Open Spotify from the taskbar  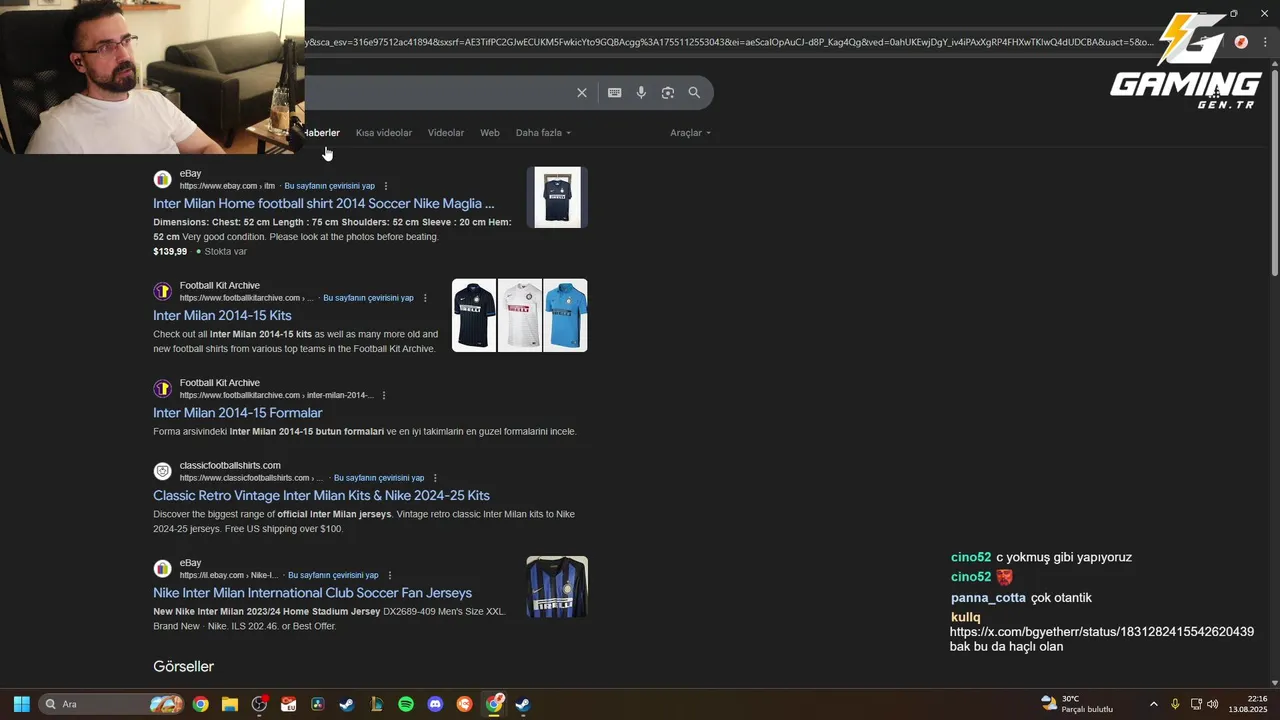[406, 704]
